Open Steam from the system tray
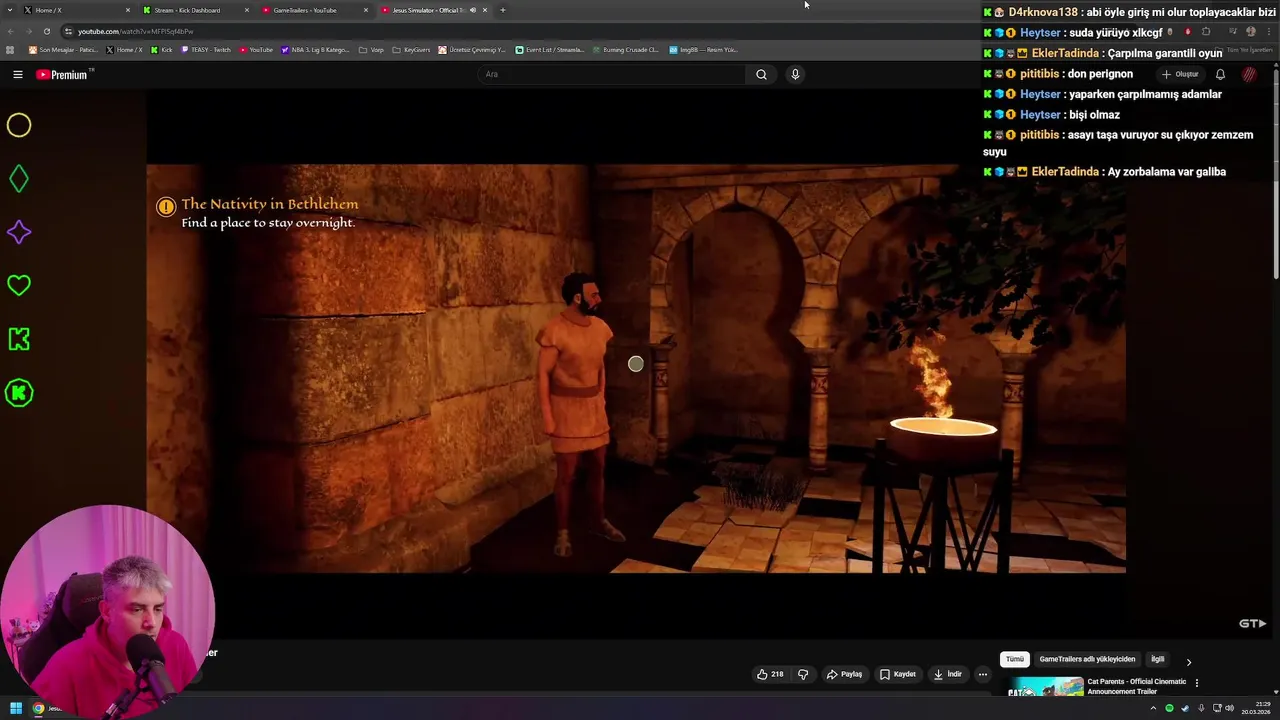This screenshot has height=720, width=1280. tap(1185, 708)
